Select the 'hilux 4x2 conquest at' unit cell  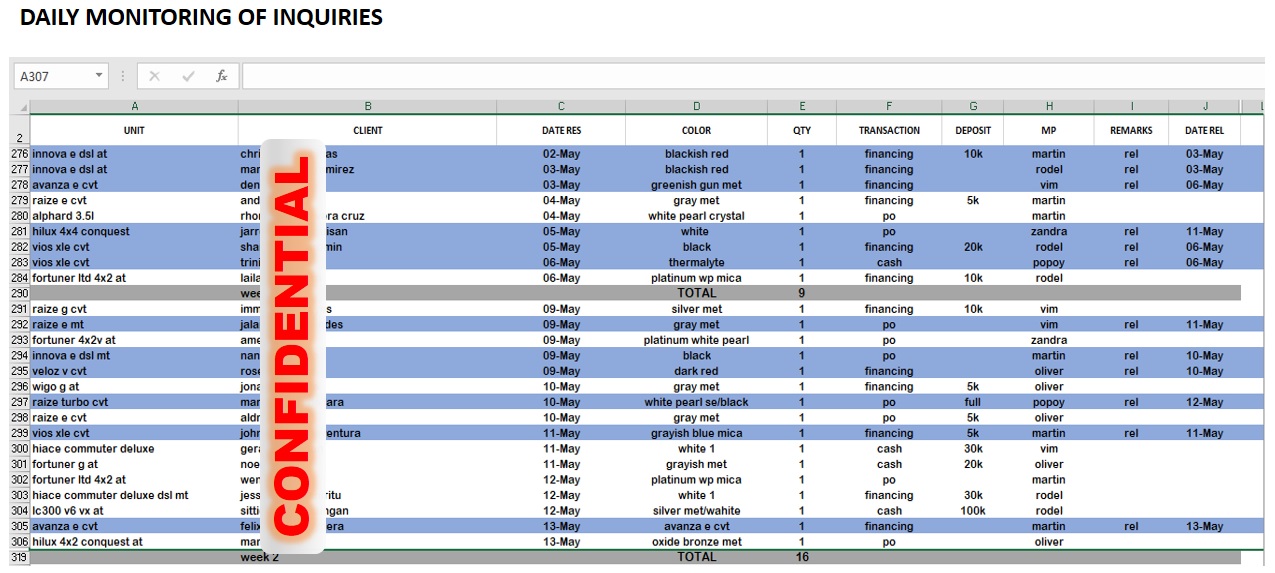[x=134, y=542]
